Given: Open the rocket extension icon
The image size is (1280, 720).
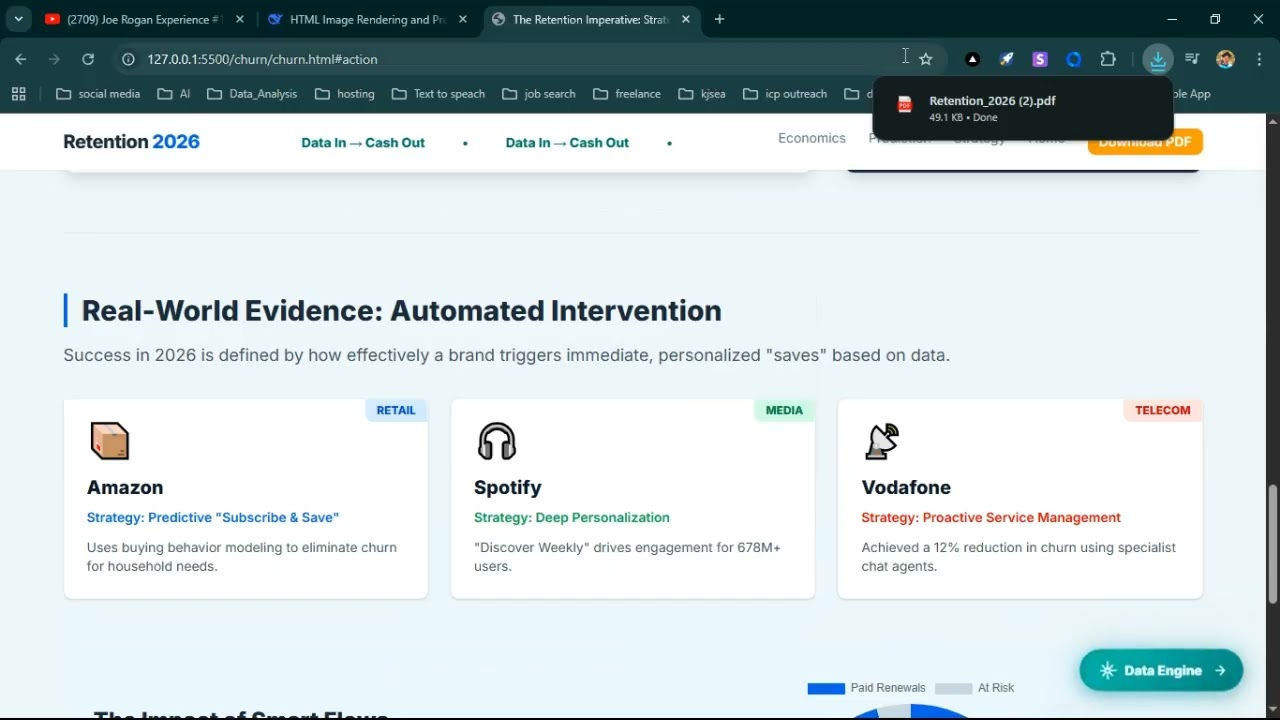Looking at the screenshot, I should click(1006, 59).
